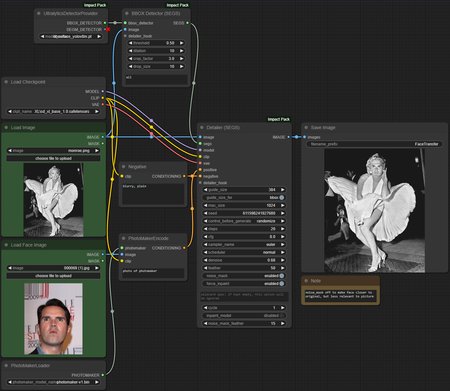Click choose file to upload in Load Face Image
Image resolution: width=450 pixels, height=391 pixels.
pyautogui.click(x=53, y=276)
